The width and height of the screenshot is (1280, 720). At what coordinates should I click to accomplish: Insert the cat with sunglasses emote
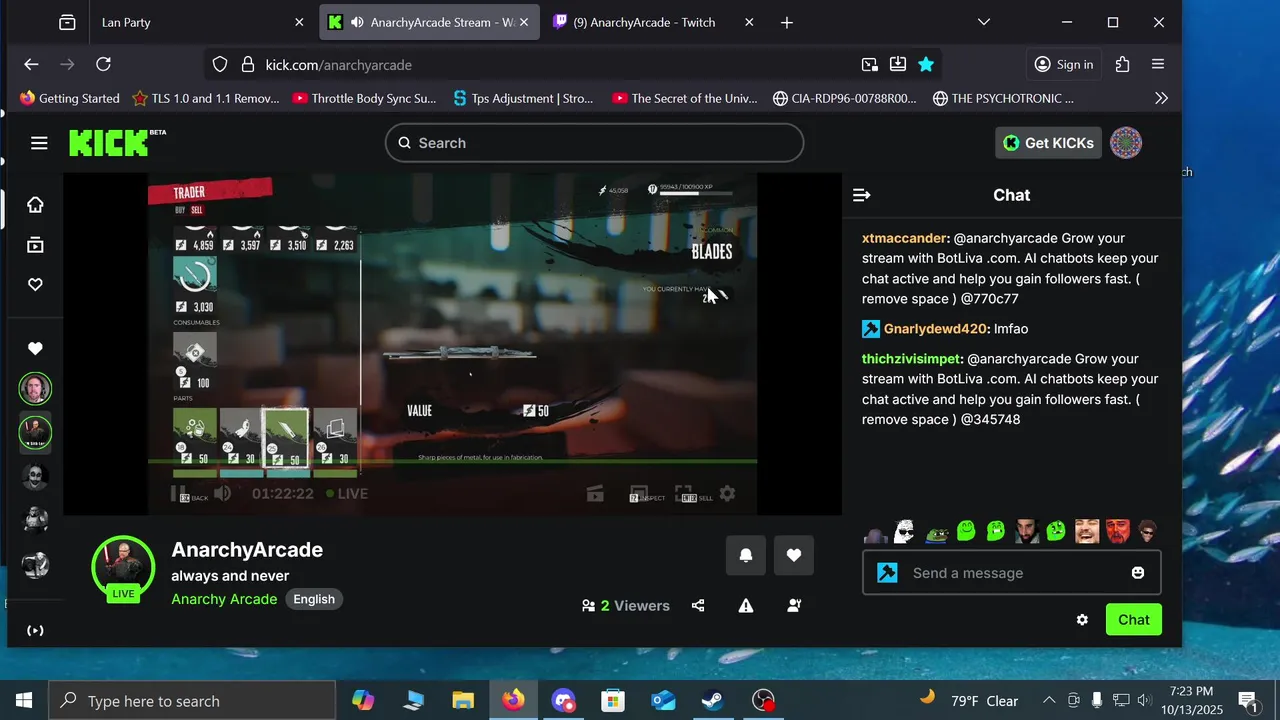click(x=904, y=531)
